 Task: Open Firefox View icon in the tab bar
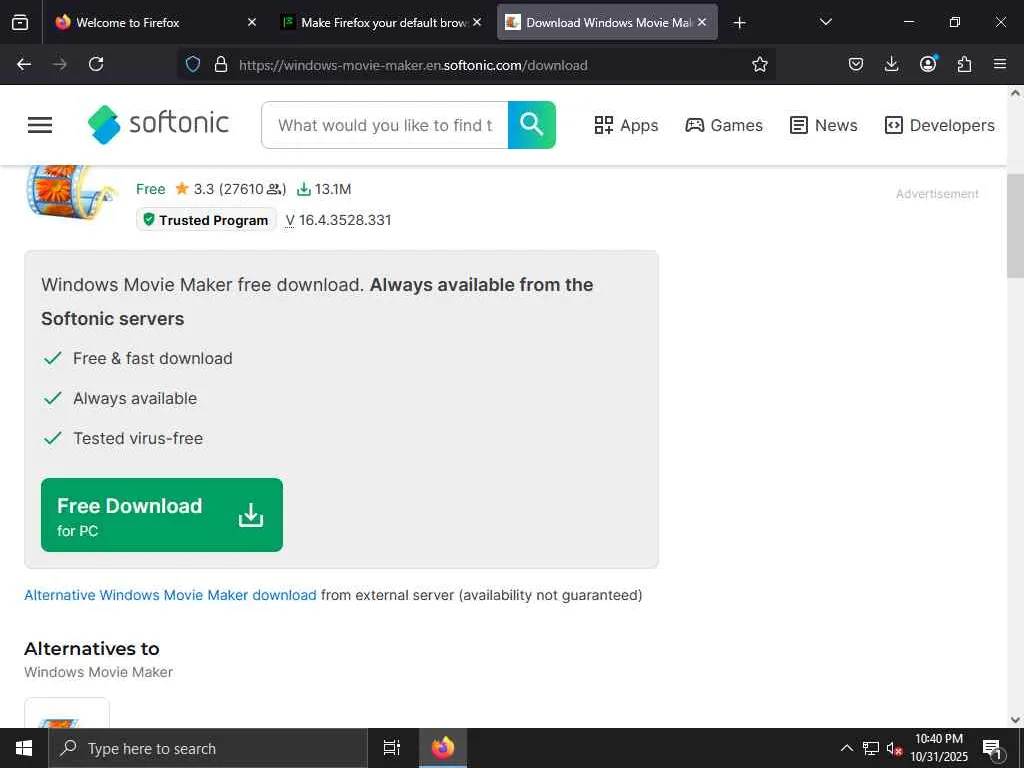[x=20, y=22]
